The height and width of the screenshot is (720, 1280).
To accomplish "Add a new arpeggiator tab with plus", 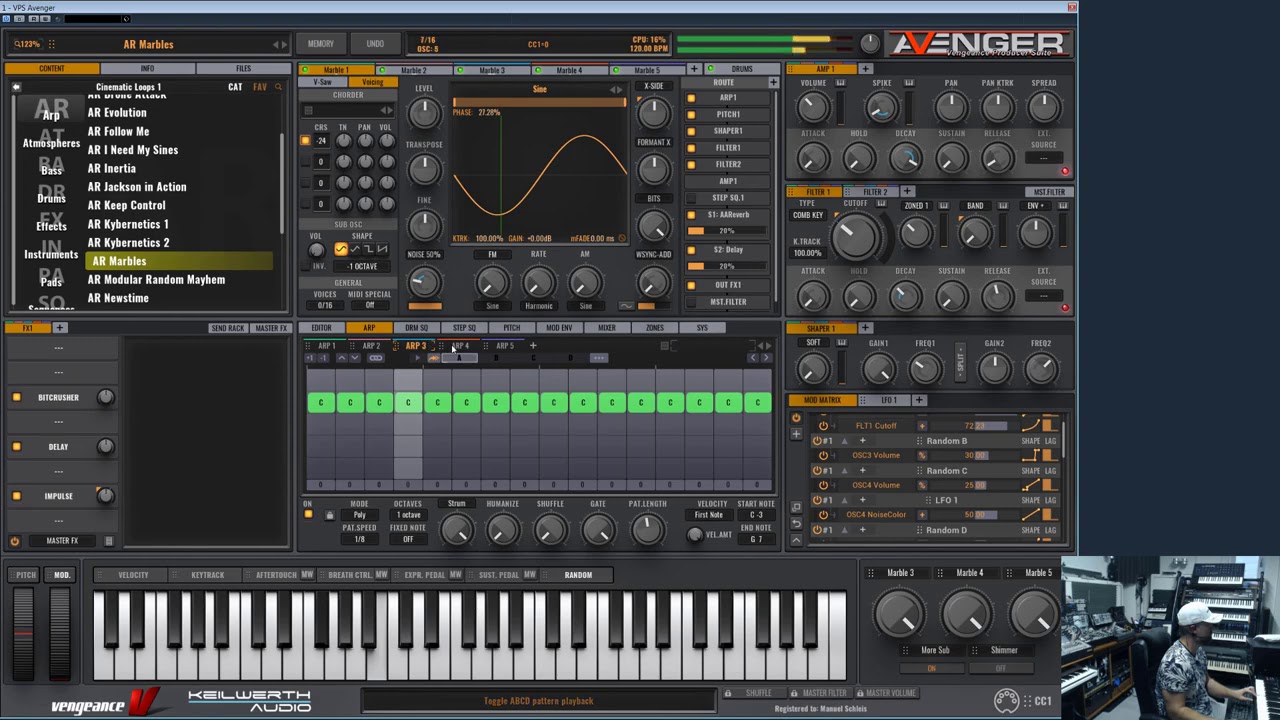I will (x=533, y=346).
